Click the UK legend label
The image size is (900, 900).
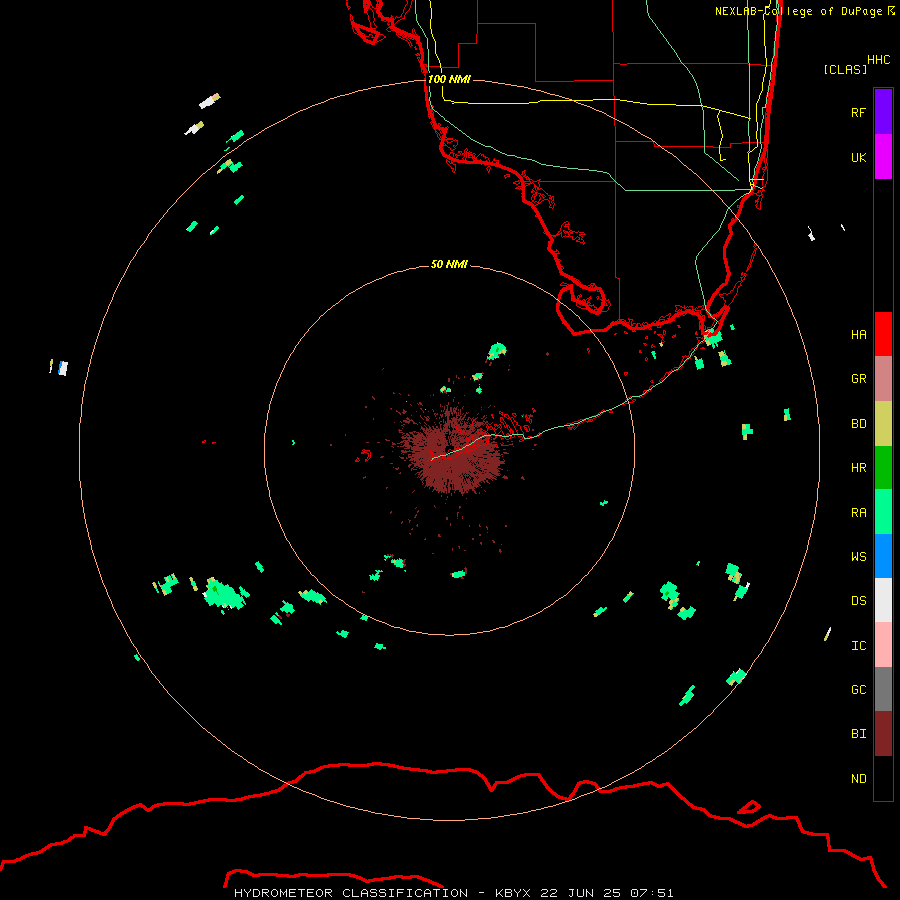[858, 157]
